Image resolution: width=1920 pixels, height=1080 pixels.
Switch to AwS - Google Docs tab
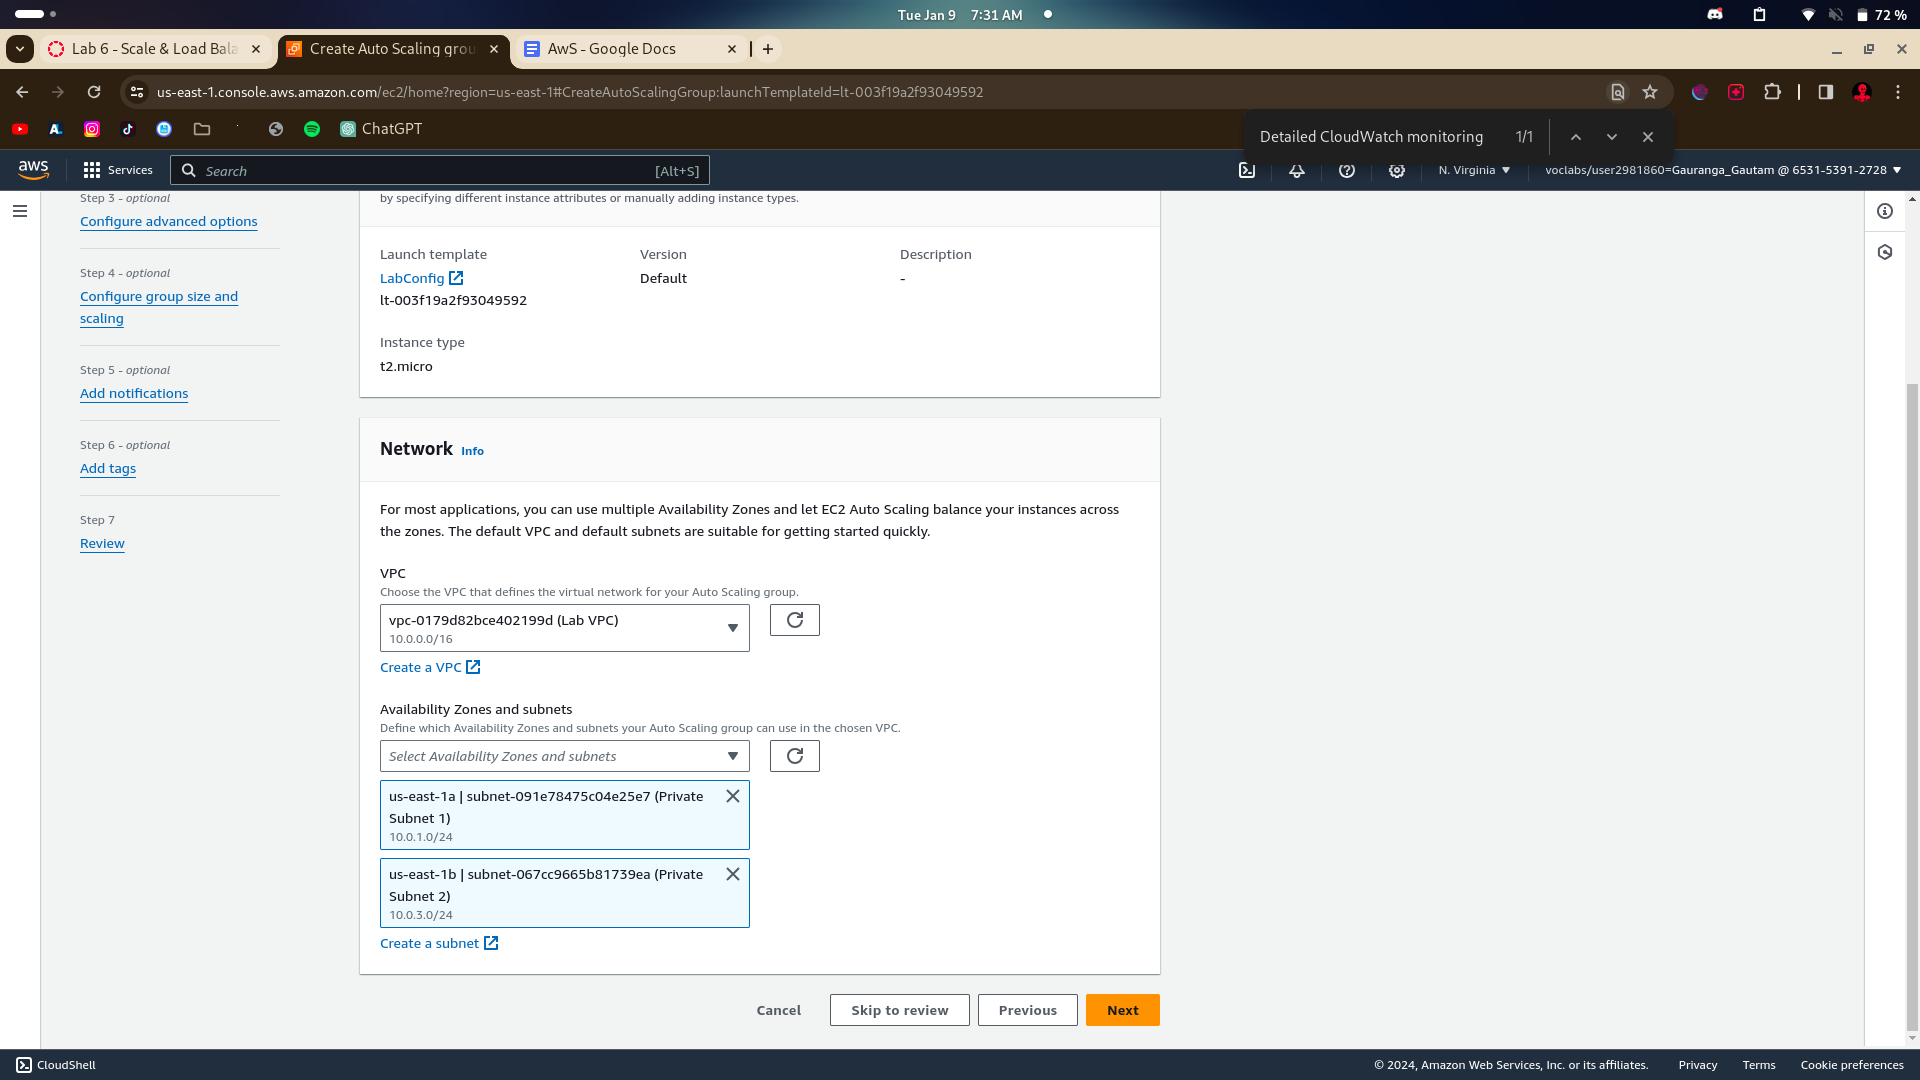pos(612,49)
